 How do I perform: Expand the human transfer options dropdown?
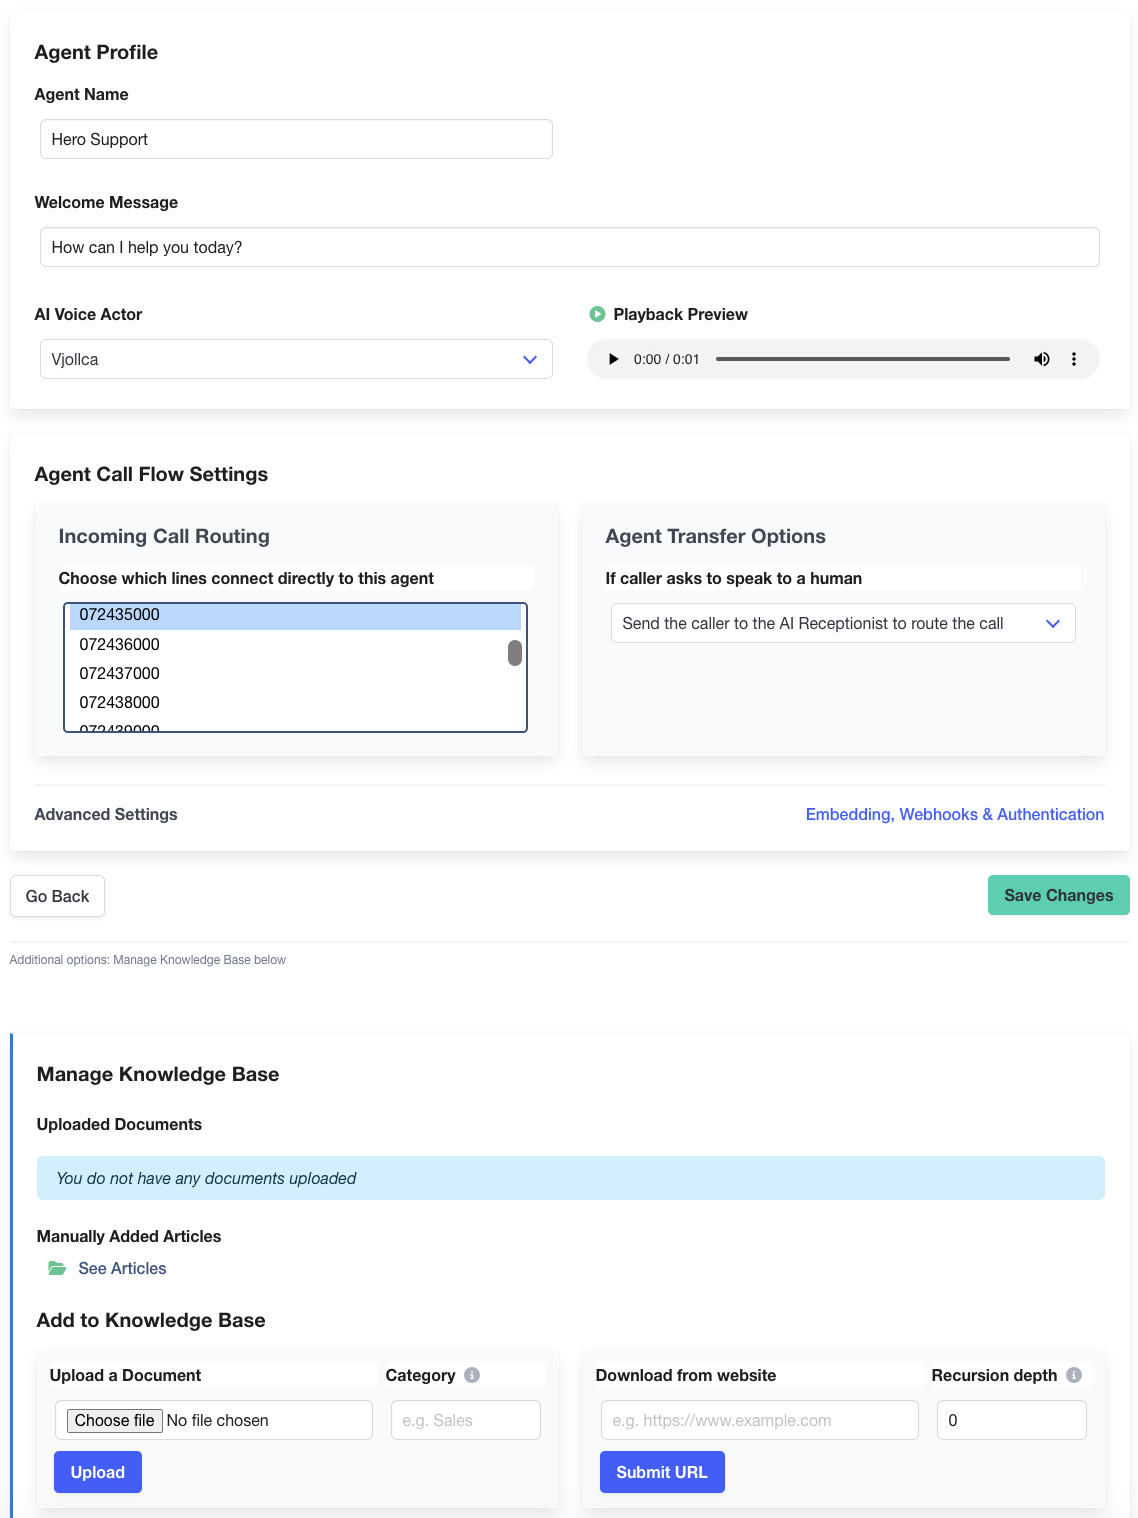click(842, 623)
